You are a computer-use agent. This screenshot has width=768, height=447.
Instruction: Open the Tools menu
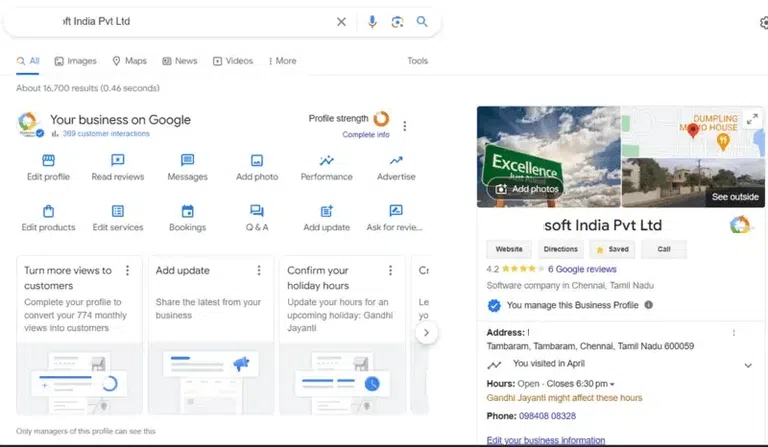[x=417, y=61]
